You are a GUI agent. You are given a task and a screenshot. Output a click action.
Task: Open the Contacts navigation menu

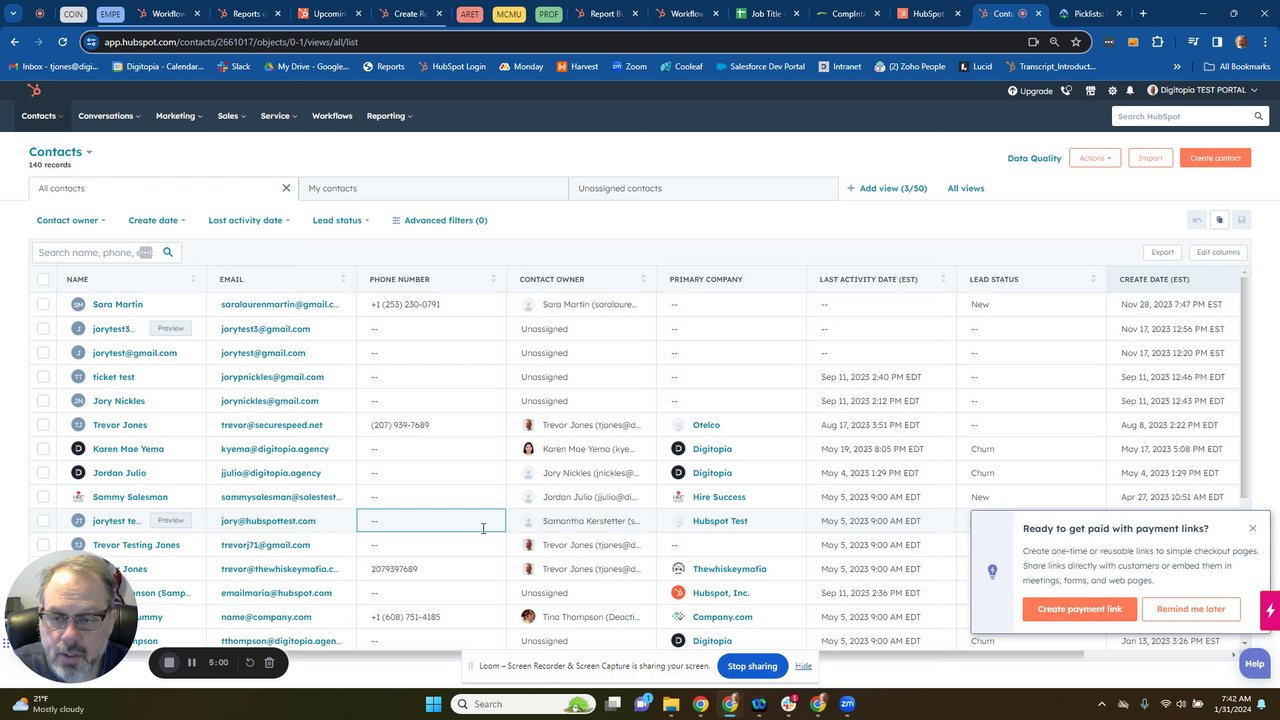pyautogui.click(x=42, y=116)
